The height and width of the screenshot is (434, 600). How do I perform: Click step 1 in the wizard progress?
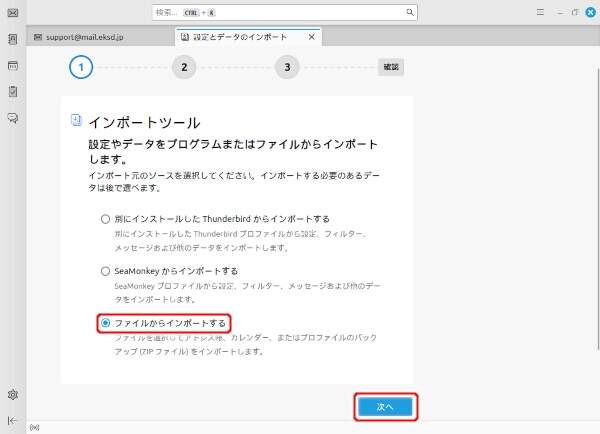[81, 67]
